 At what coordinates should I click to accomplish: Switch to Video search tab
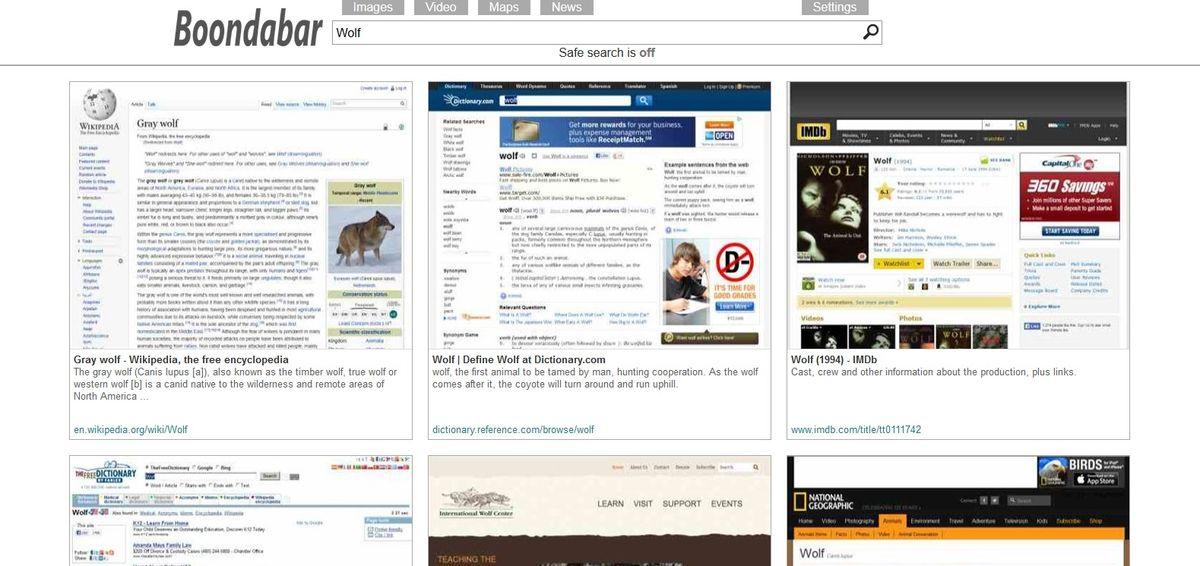(441, 7)
